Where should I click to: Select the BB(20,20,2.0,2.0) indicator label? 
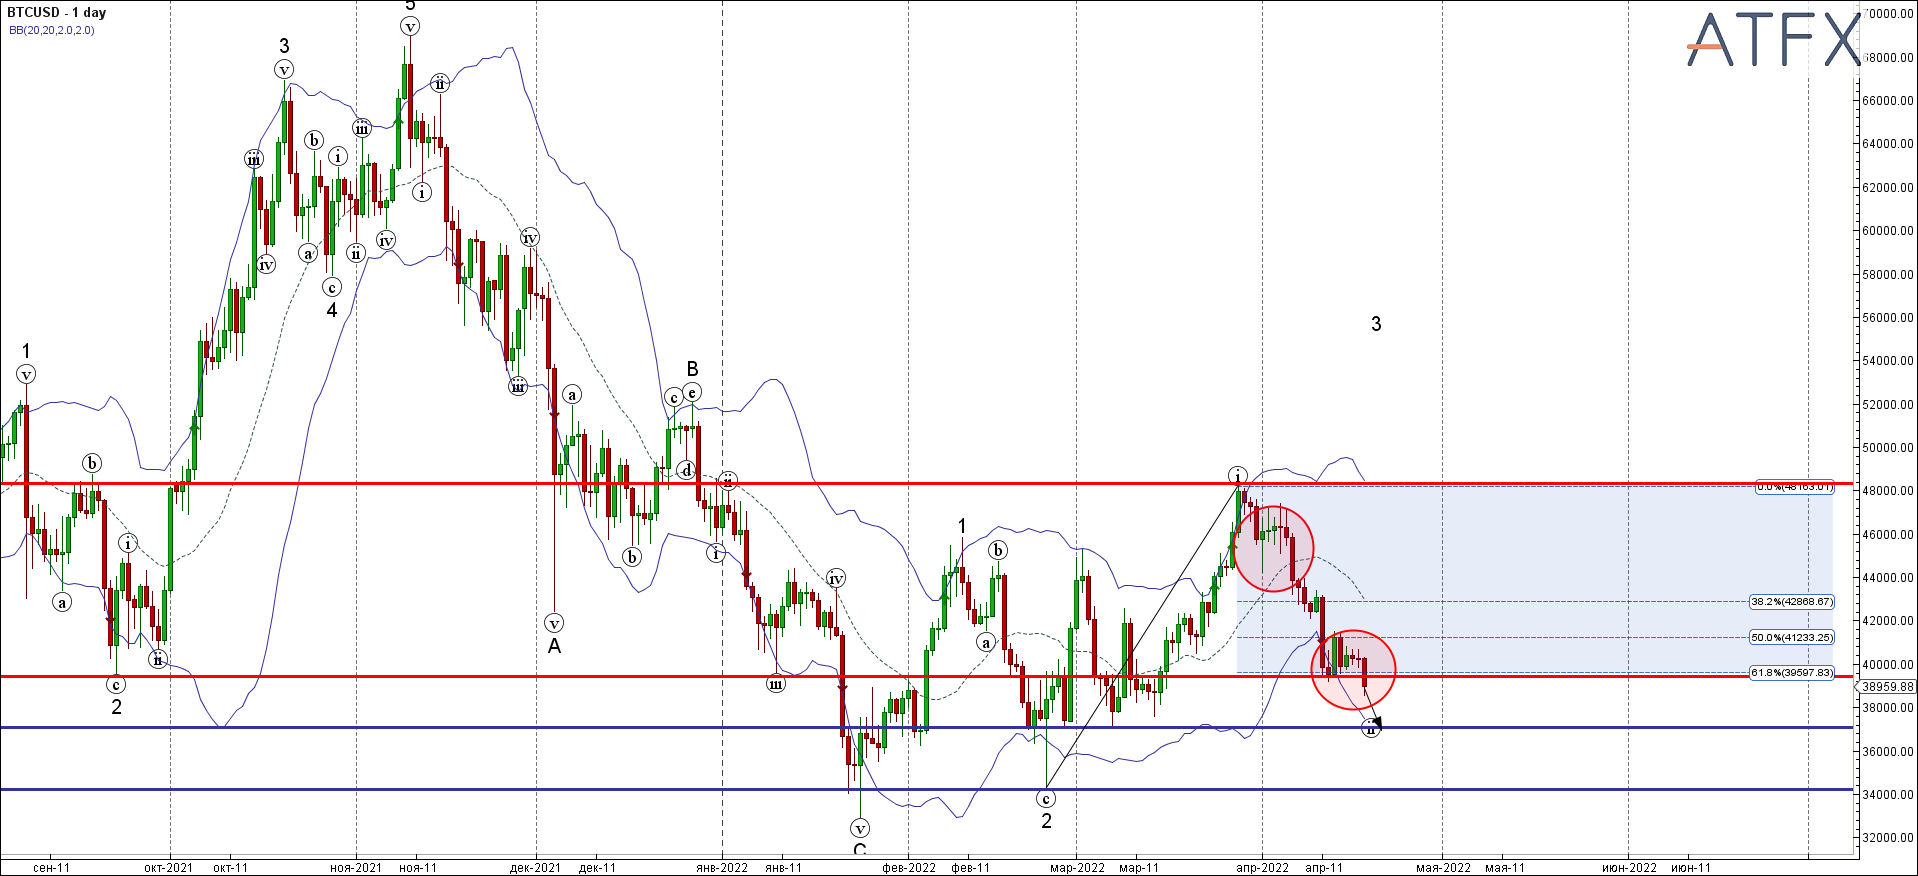(52, 30)
